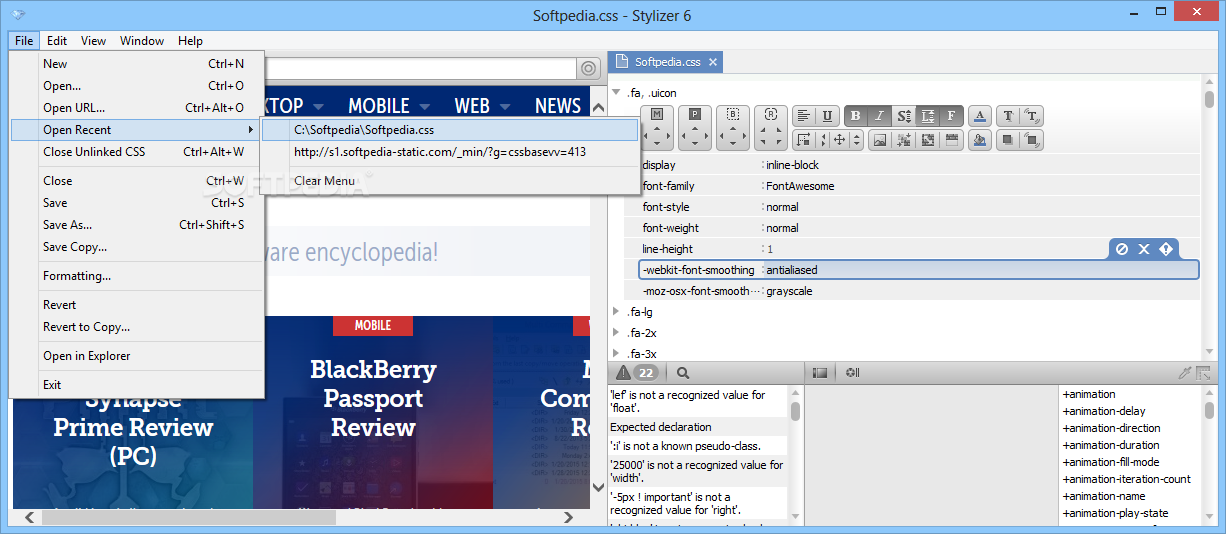Expand the .fa-2x rule
Viewport: 1226px width, 534px height.
[x=616, y=333]
